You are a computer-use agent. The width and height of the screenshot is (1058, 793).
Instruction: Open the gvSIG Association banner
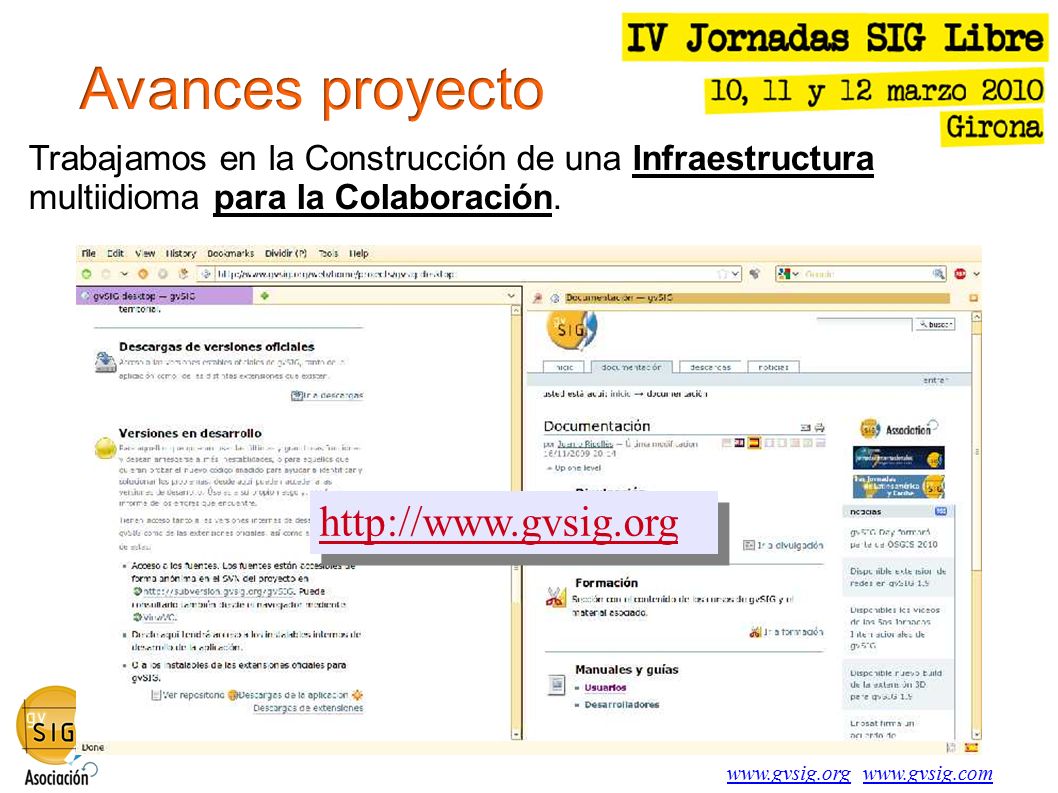[899, 429]
